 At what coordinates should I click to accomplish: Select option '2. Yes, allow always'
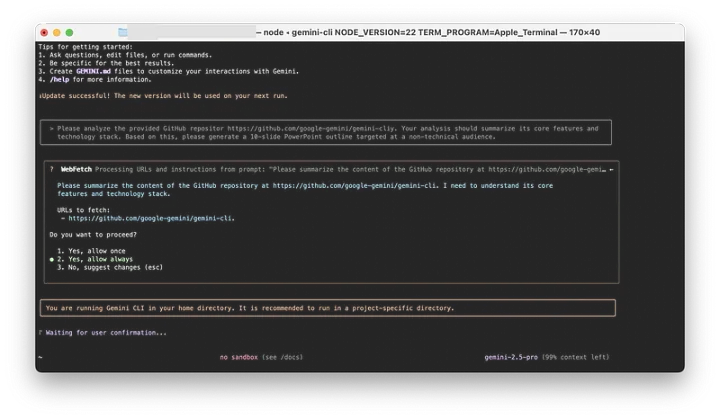(x=95, y=259)
